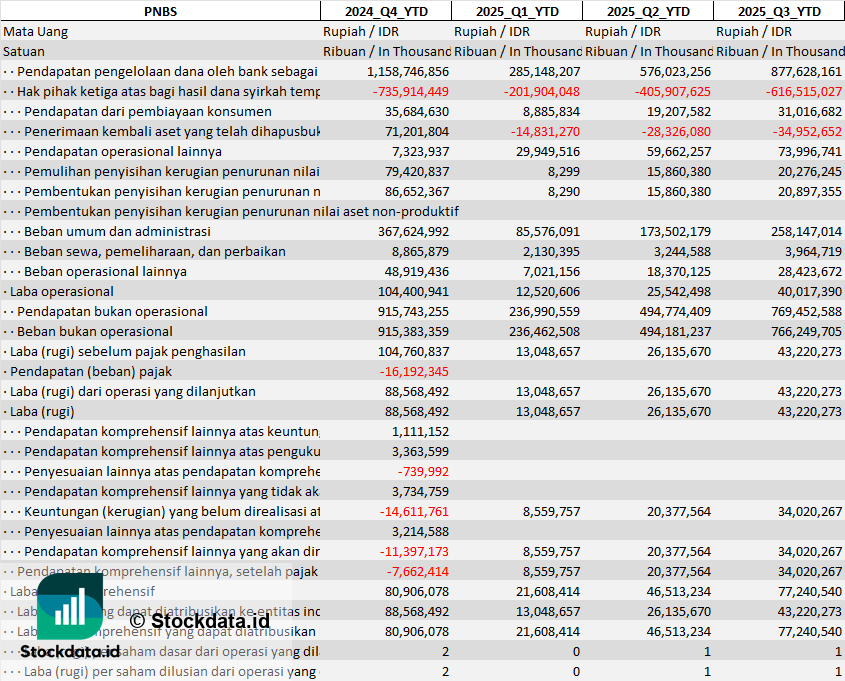
Task: Click the Pendapatan bukan operasional row label
Action: coord(112,311)
